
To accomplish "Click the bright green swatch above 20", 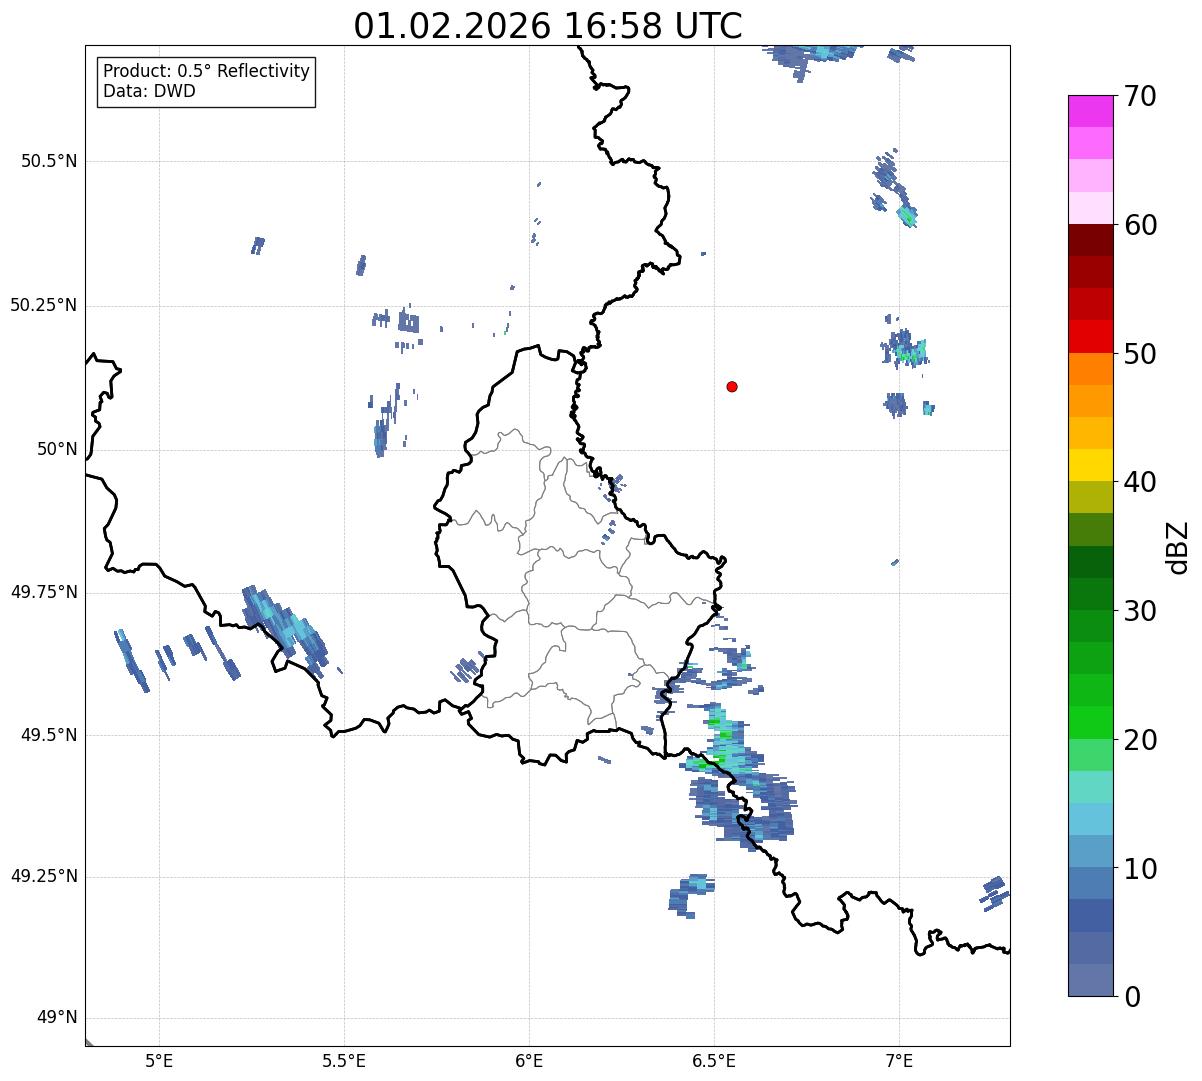I will click(1090, 722).
